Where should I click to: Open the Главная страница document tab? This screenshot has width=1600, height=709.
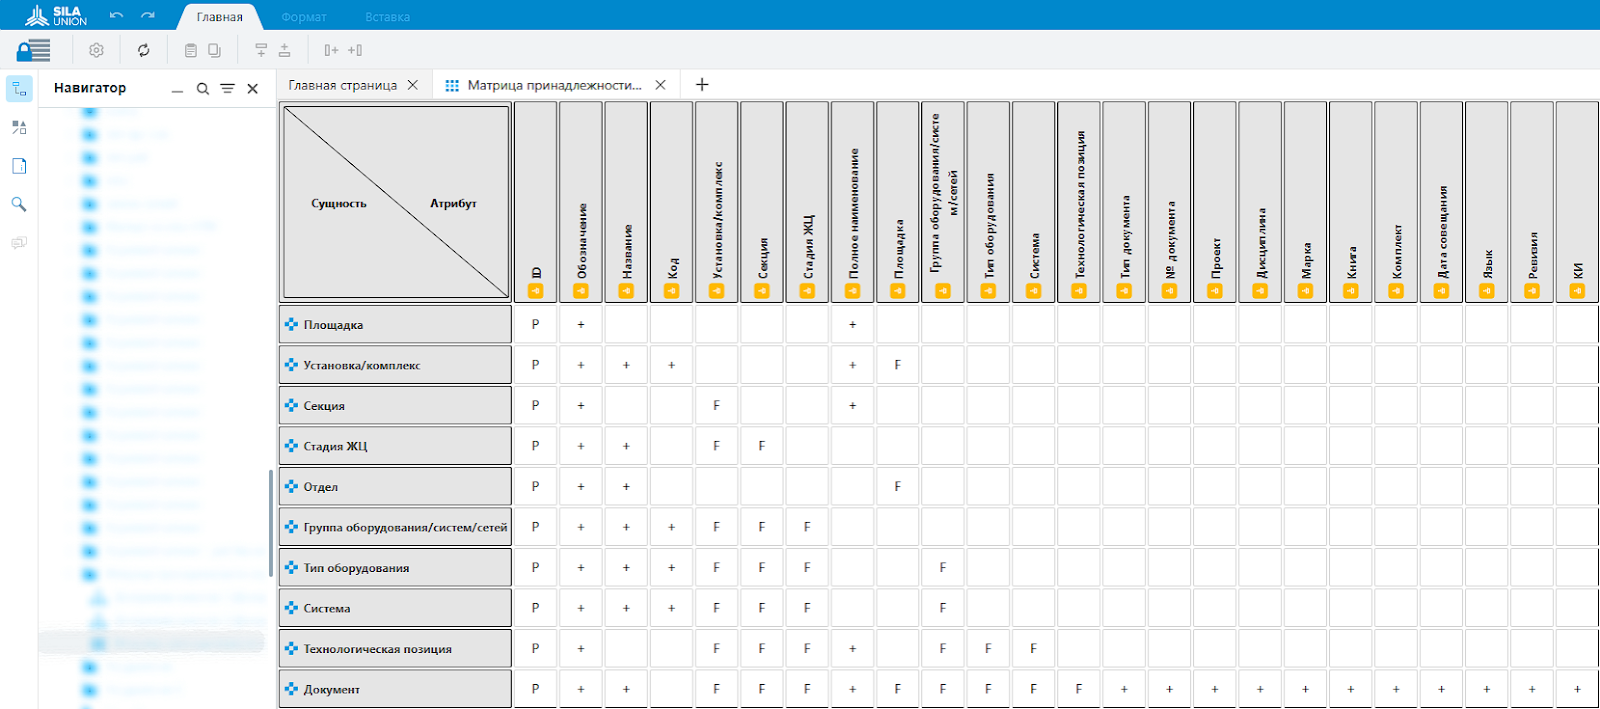[343, 85]
